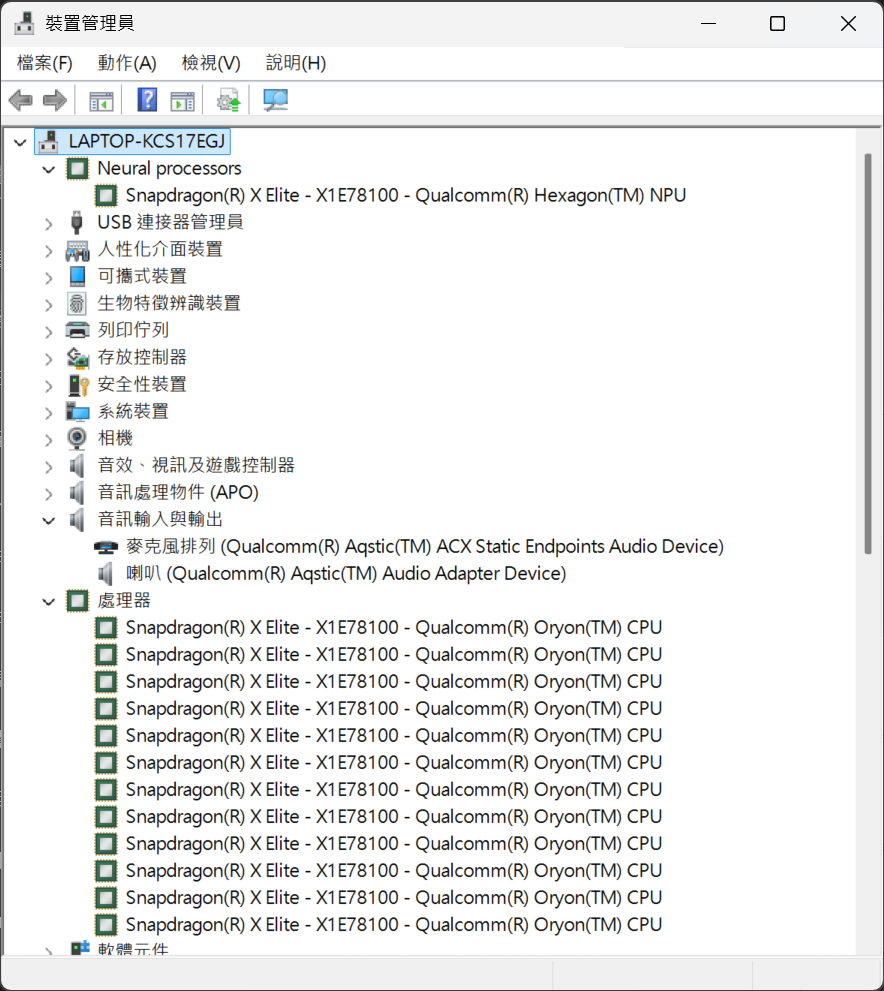Expand the 相機 category

49,440
